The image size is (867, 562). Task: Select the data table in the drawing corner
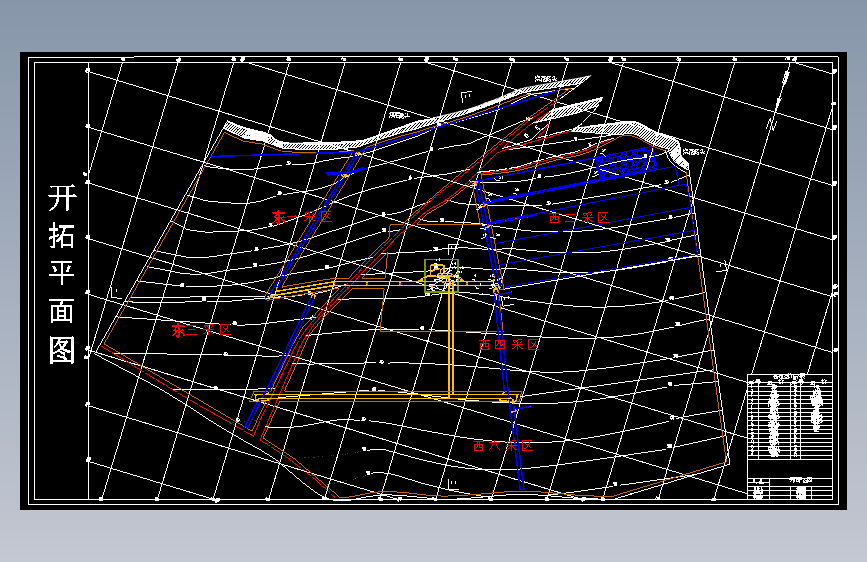(x=790, y=417)
